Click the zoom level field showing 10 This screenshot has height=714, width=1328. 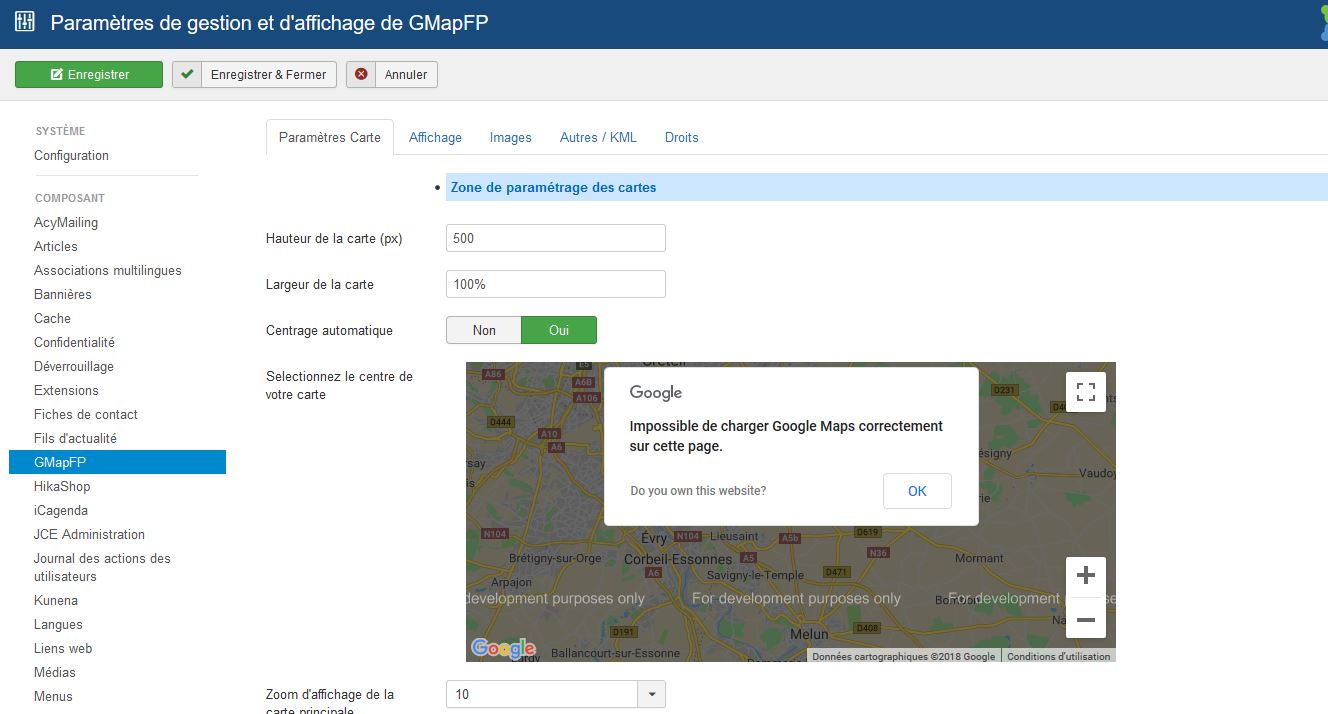(542, 694)
